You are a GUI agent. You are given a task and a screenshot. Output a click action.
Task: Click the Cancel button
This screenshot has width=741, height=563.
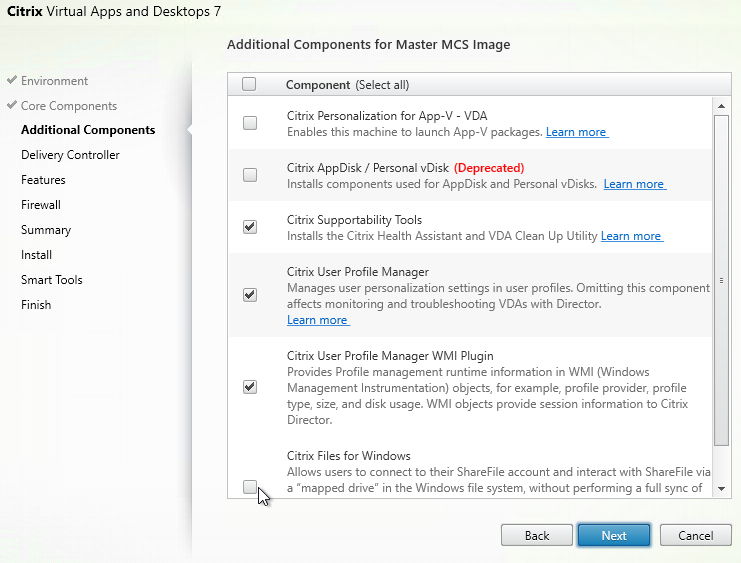[696, 536]
